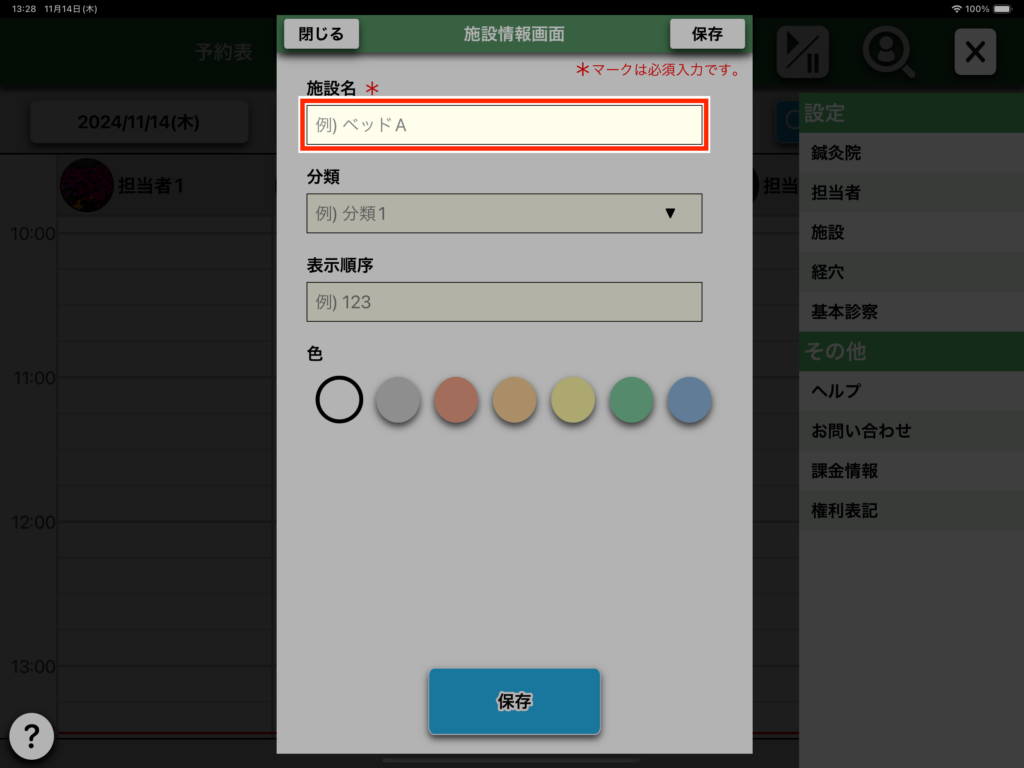The image size is (1024, 768).
Task: Open the 2024/11/14(木) date picker
Action: click(138, 122)
